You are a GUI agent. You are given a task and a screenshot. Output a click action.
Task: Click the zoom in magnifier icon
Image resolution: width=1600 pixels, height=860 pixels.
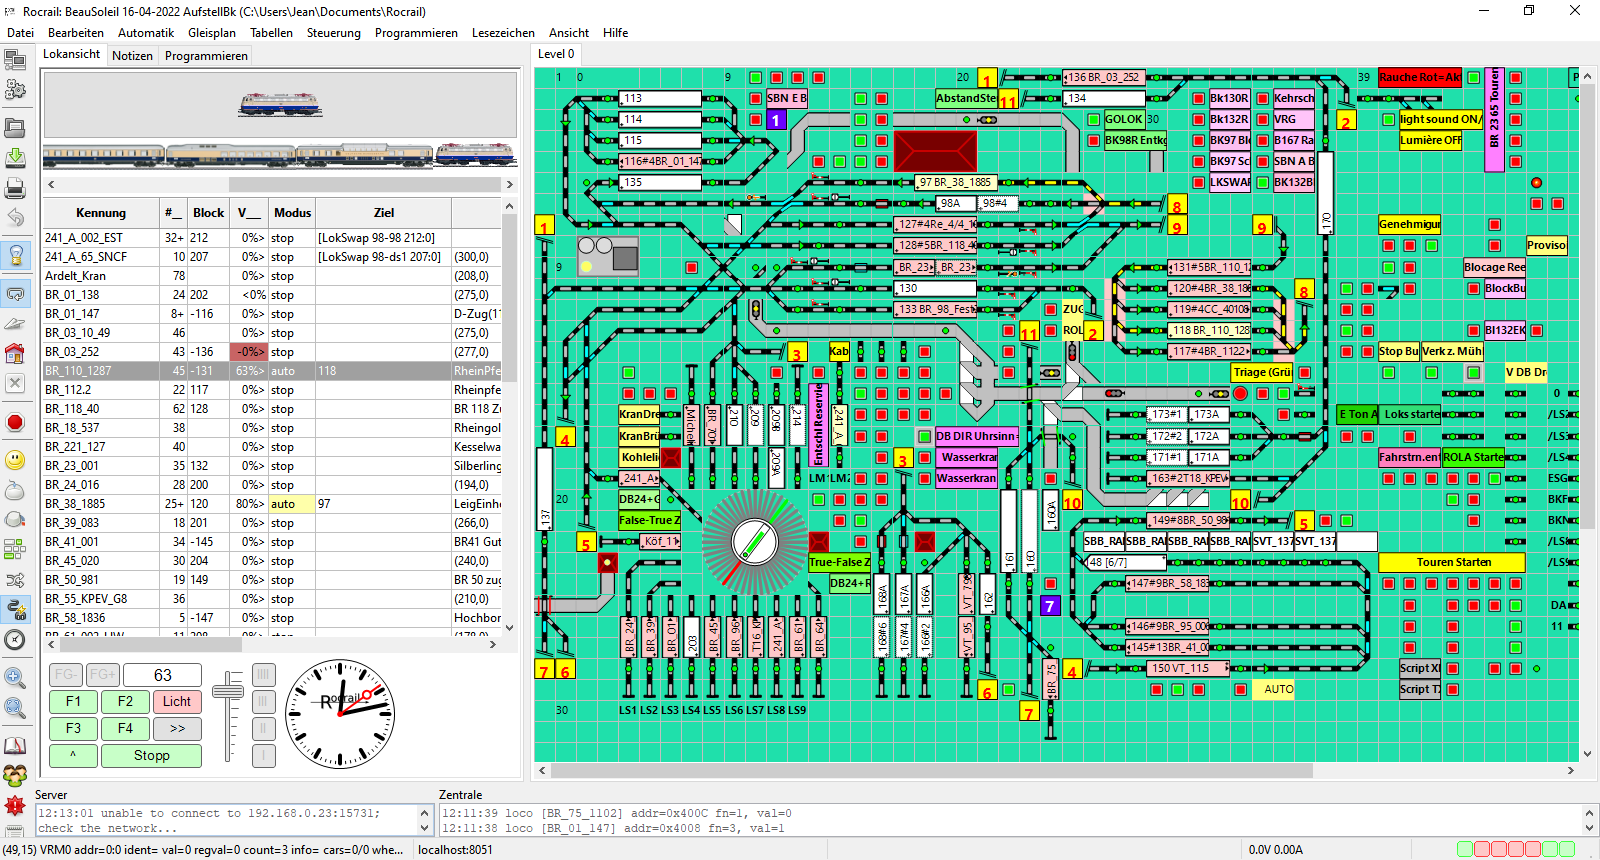pos(15,677)
